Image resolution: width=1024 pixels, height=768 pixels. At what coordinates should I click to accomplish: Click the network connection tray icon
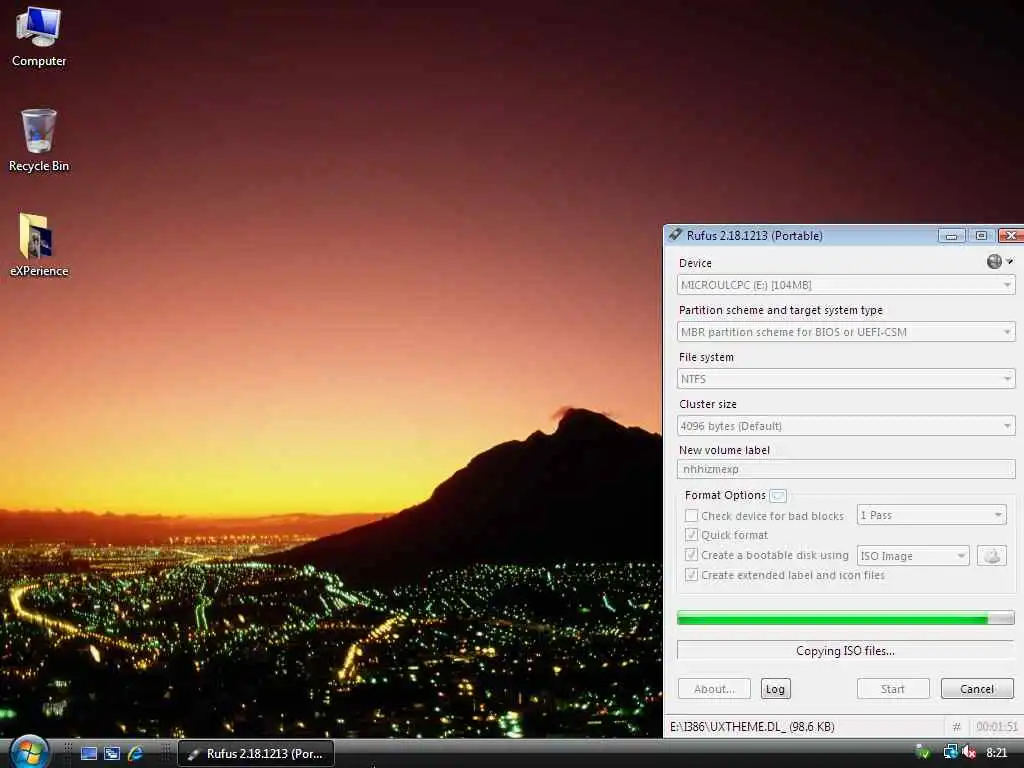click(x=950, y=752)
